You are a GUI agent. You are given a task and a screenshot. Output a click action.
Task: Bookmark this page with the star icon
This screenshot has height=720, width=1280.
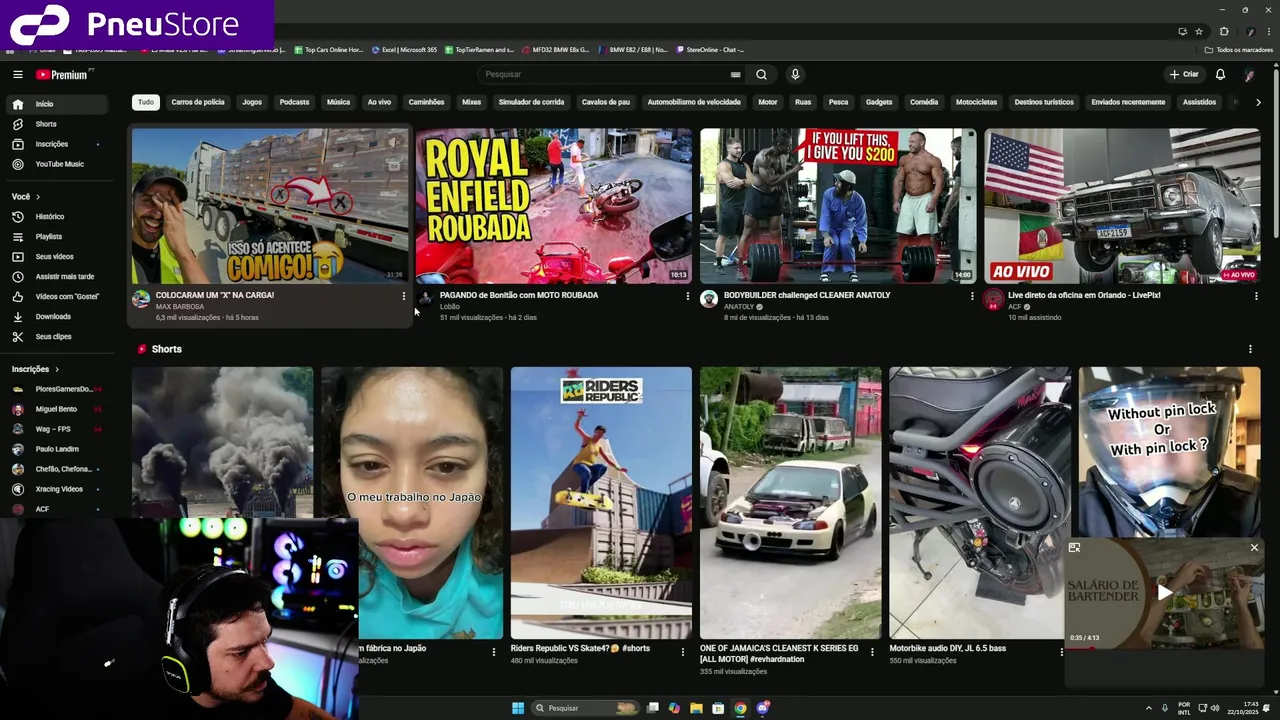point(1198,31)
